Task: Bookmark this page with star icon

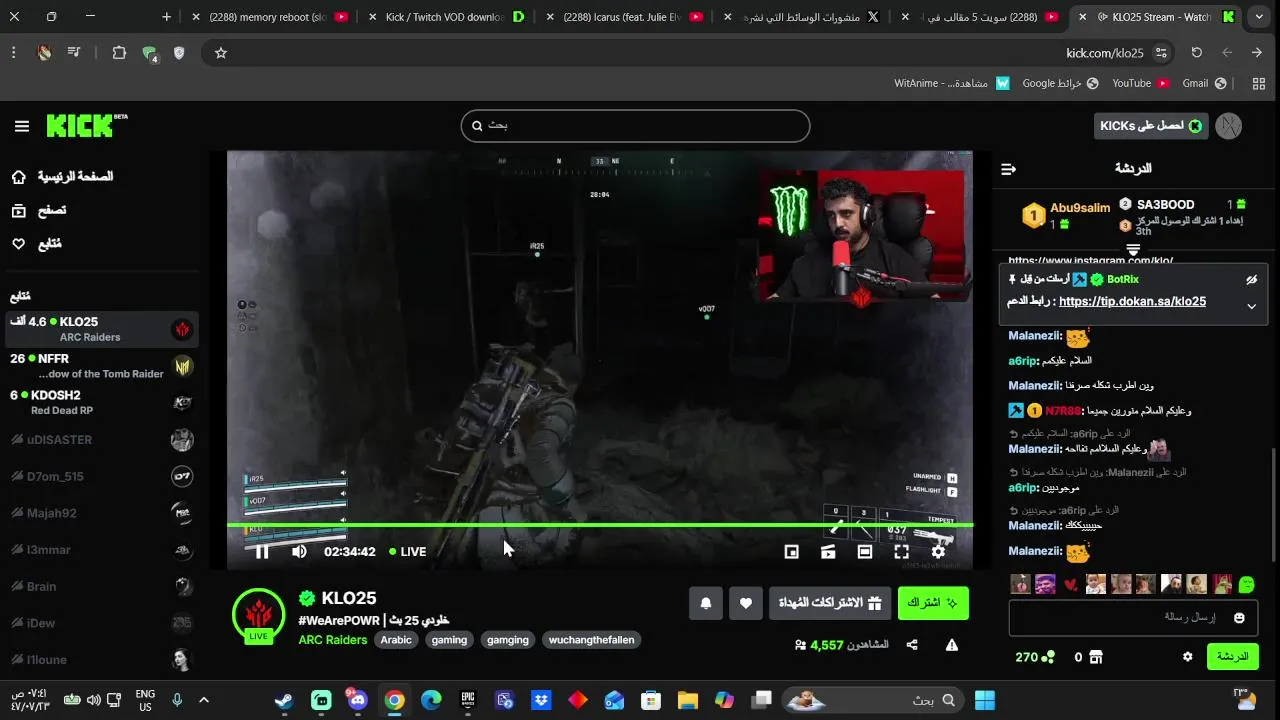Action: [x=221, y=53]
